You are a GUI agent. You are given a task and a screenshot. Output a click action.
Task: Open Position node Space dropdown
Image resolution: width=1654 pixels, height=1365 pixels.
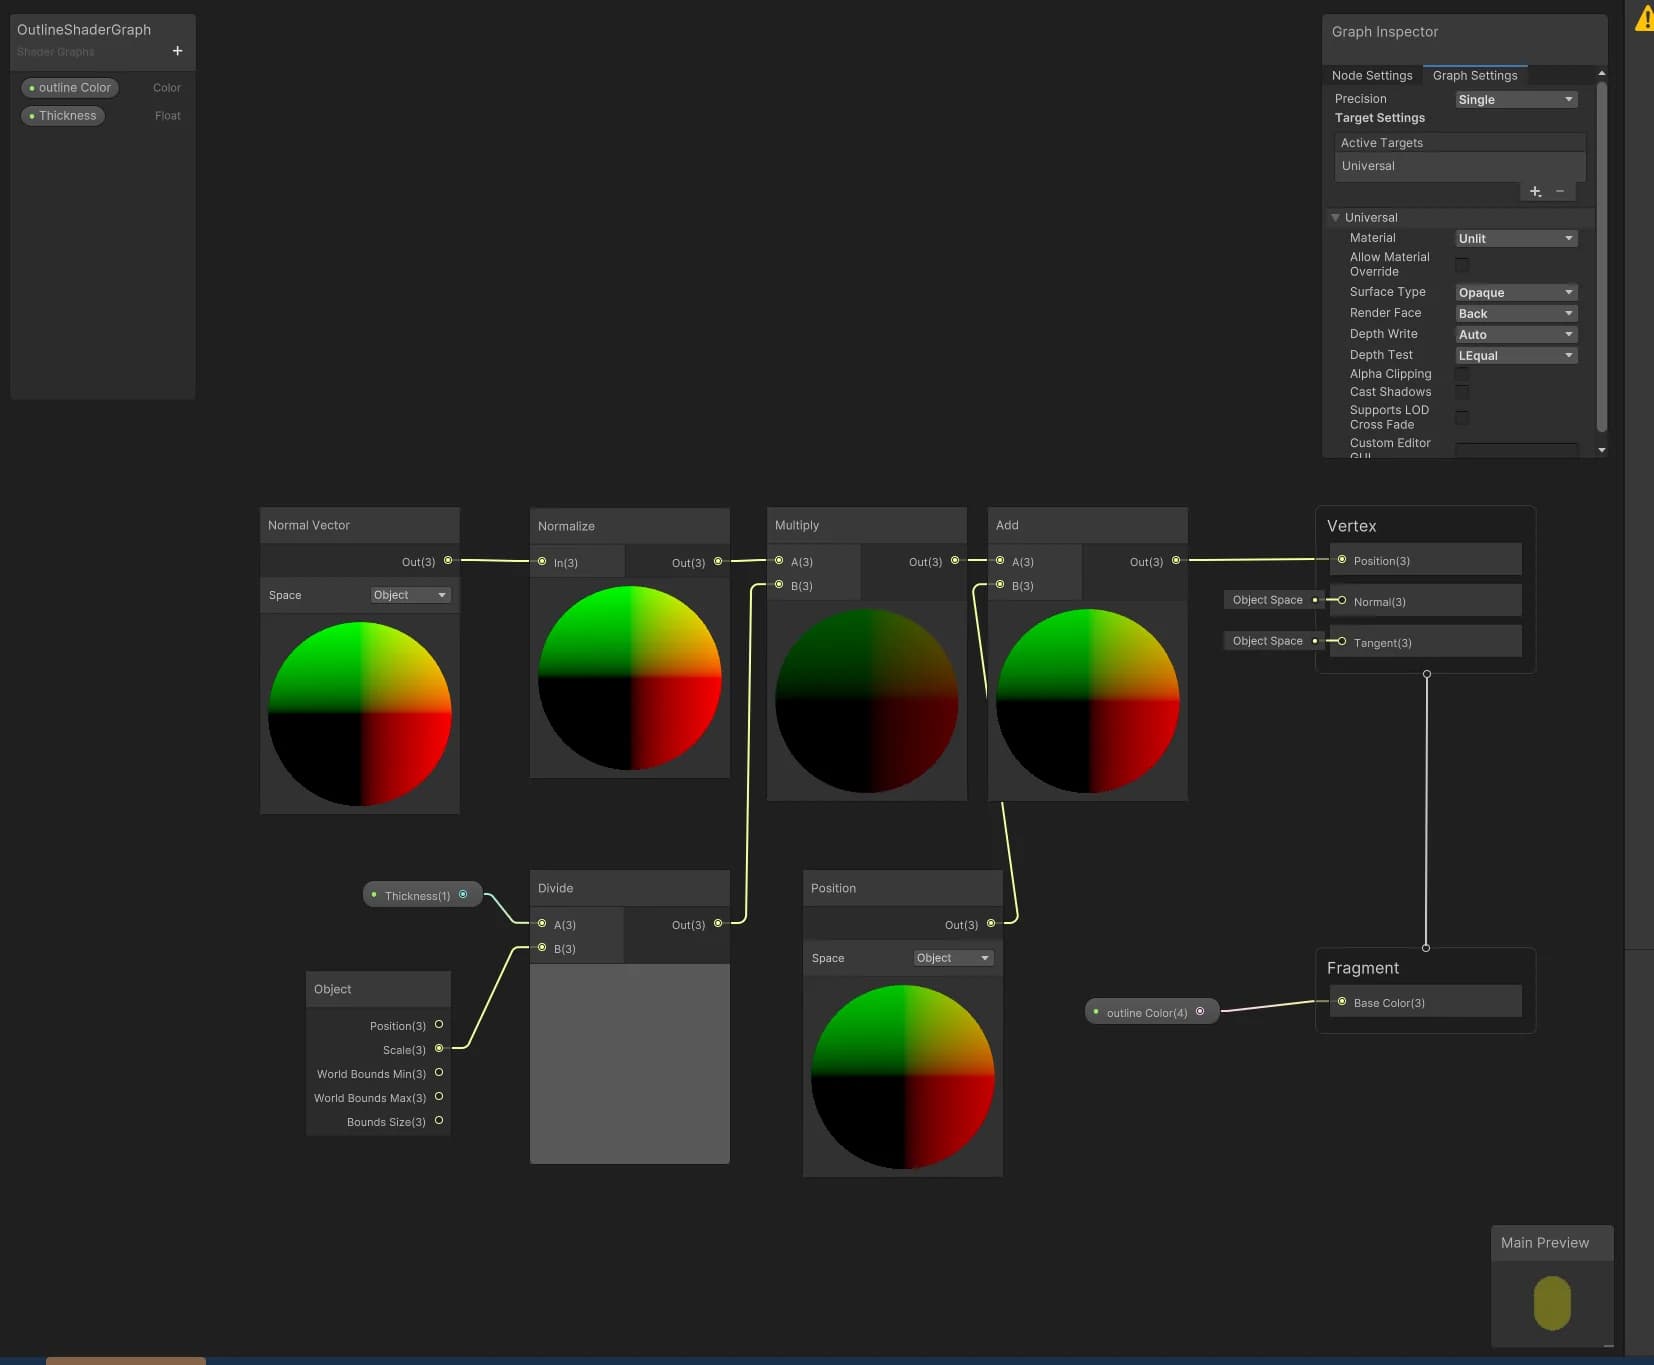click(953, 958)
